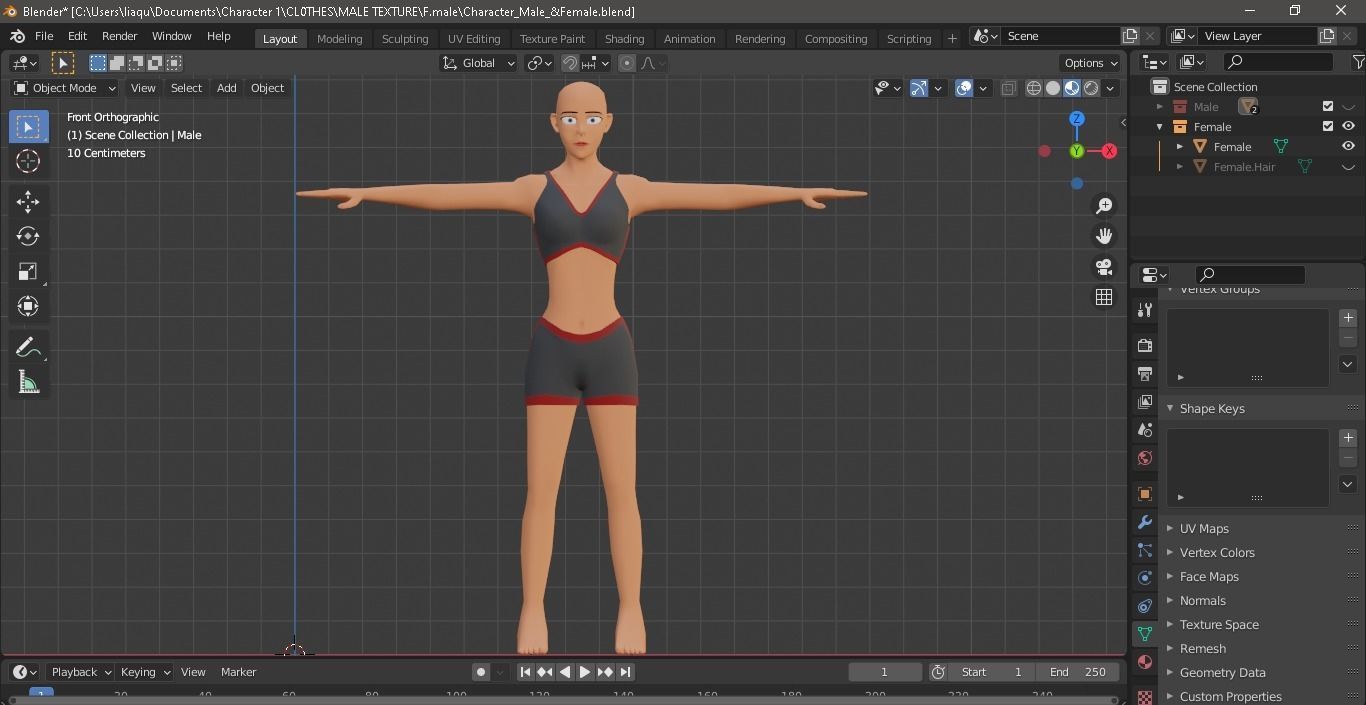
Task: Open the Modifiers properties wrench tab
Action: tap(1145, 522)
